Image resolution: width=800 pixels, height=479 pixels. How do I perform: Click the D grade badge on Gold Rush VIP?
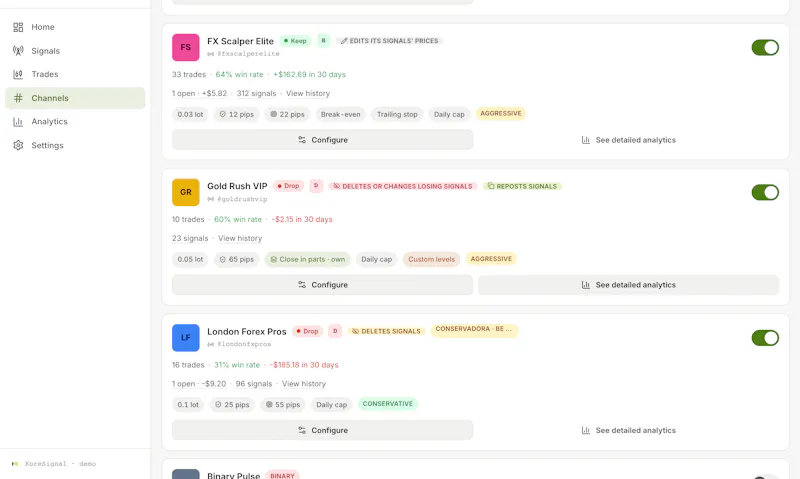pyautogui.click(x=316, y=186)
